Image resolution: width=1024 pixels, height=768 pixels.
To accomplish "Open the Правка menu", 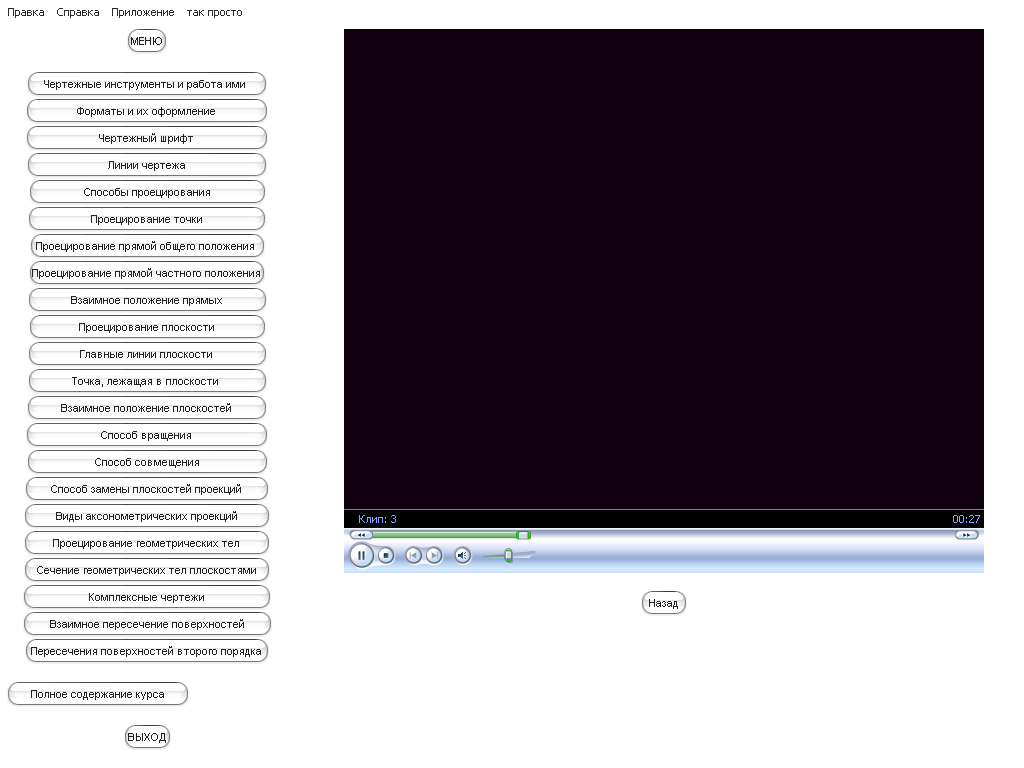I will [25, 12].
